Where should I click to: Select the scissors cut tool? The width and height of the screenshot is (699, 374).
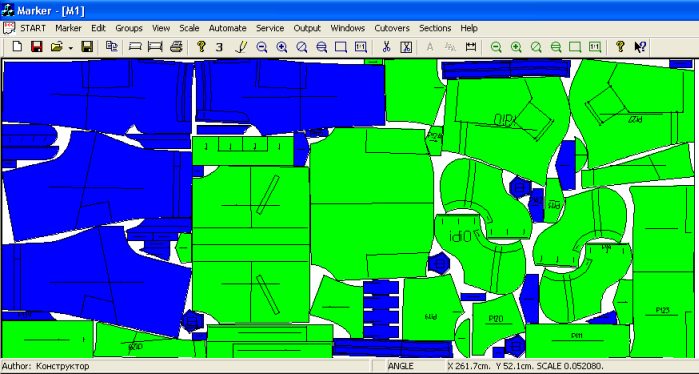tap(386, 46)
